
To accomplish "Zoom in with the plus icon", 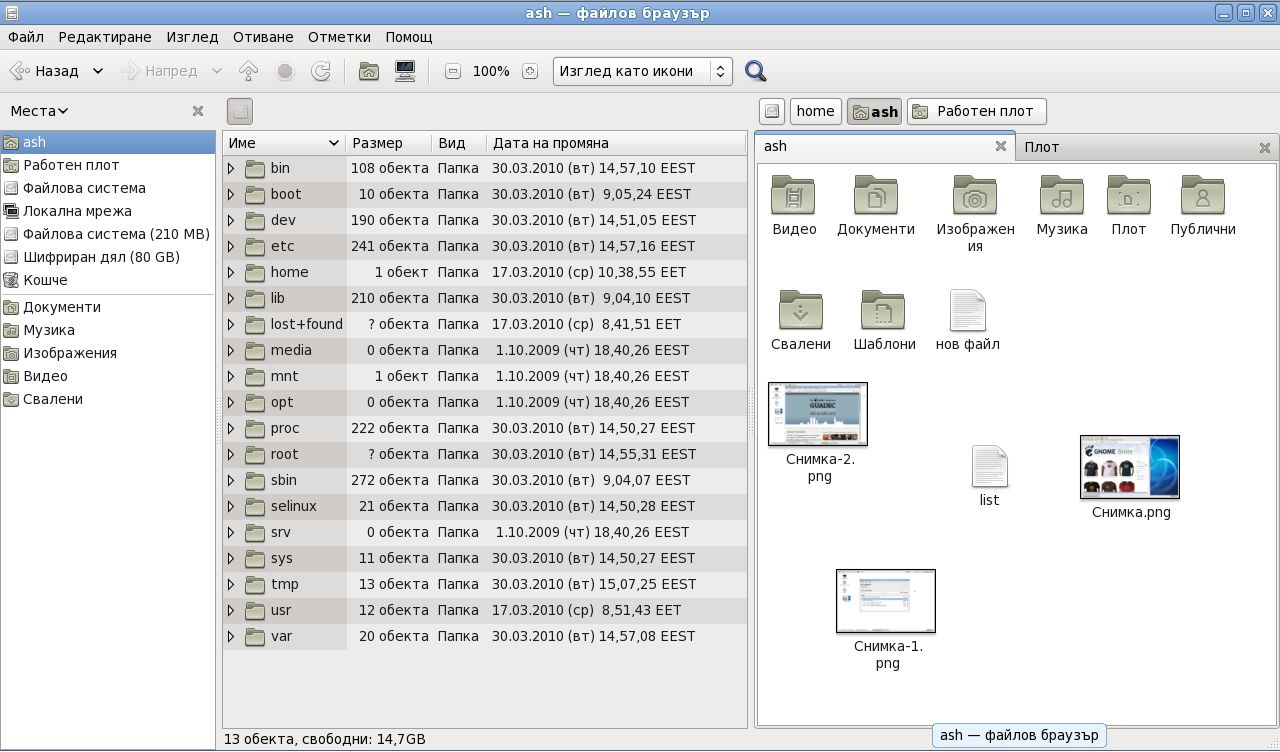I will point(530,71).
